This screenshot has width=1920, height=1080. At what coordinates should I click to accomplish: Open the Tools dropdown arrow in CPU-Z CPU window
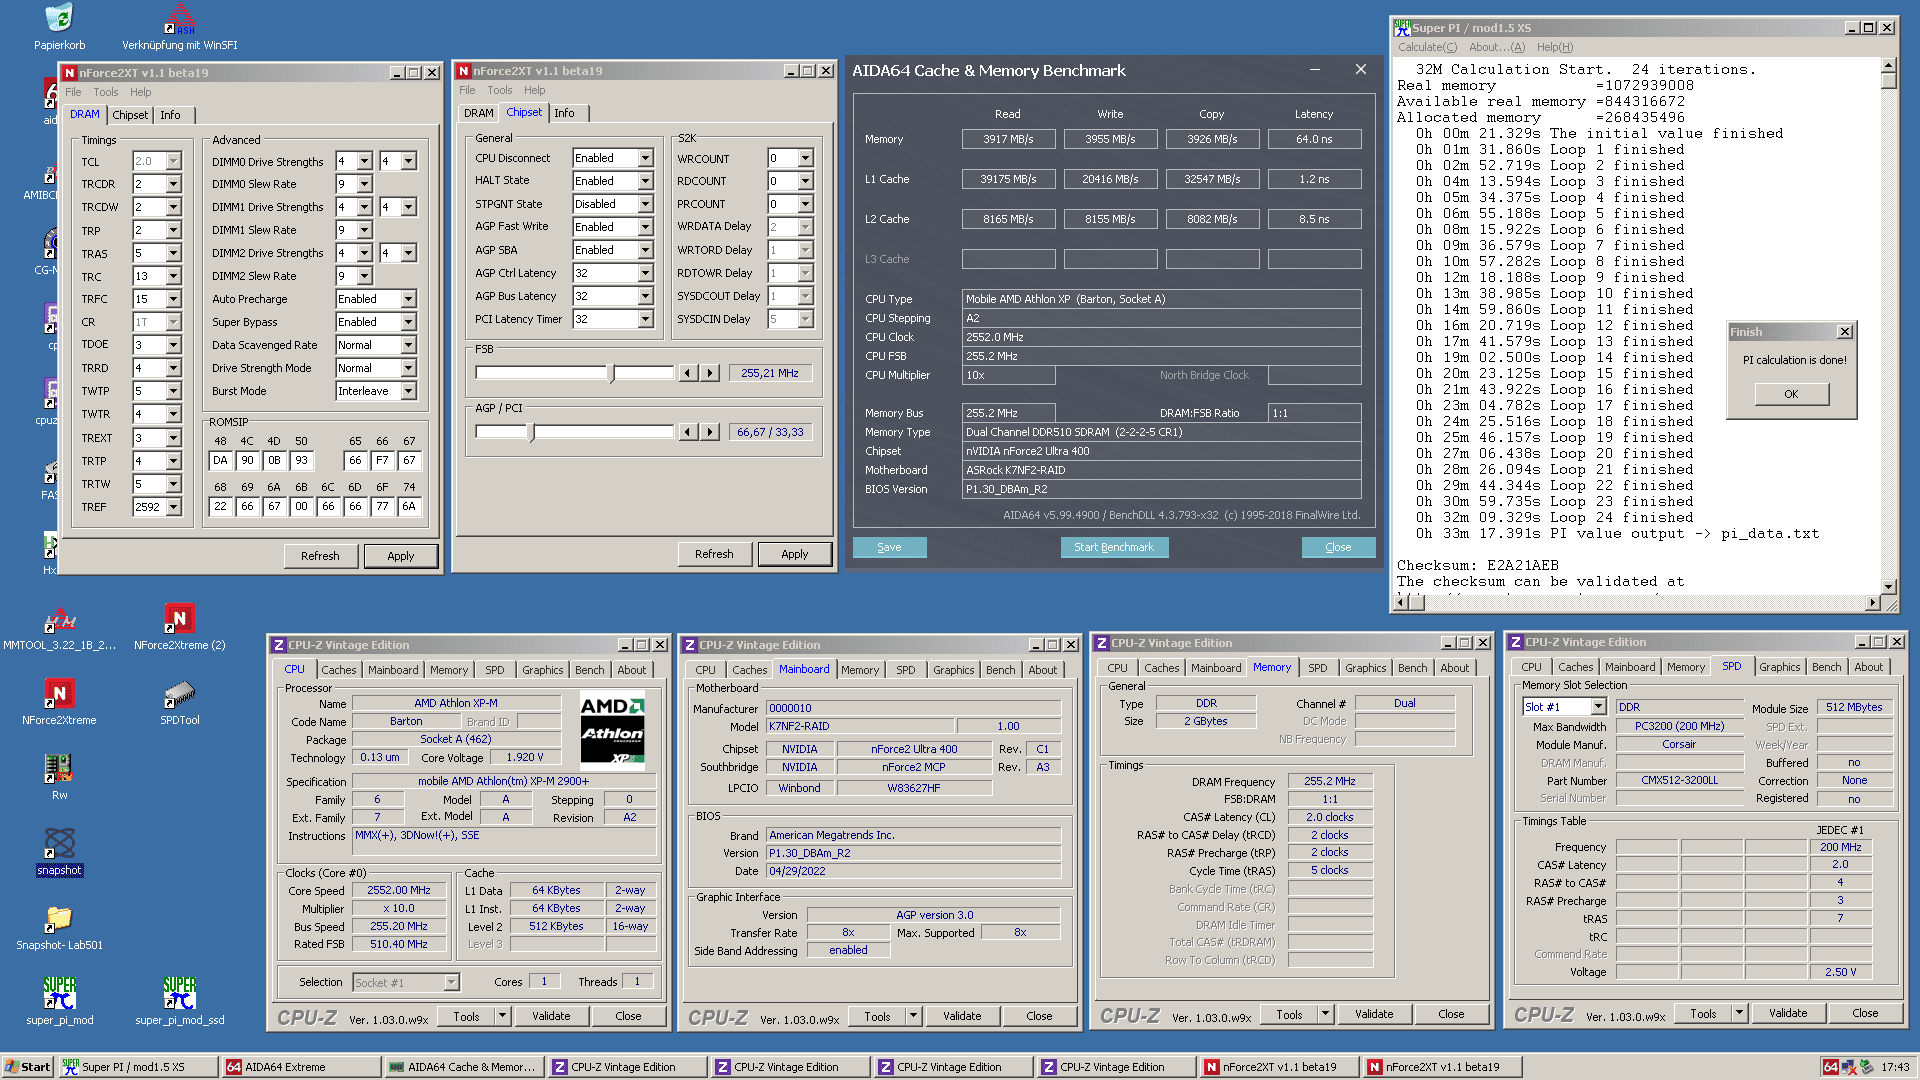pyautogui.click(x=502, y=1016)
